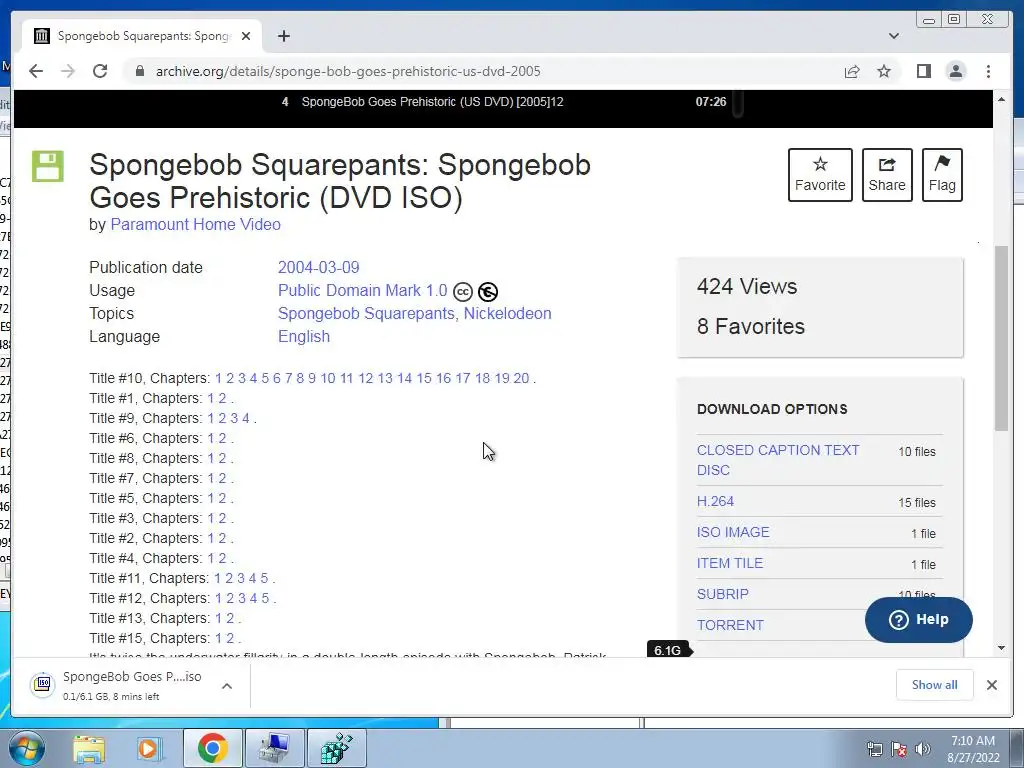Close the downloads bar
Viewport: 1024px width, 768px height.
pyautogui.click(x=991, y=684)
